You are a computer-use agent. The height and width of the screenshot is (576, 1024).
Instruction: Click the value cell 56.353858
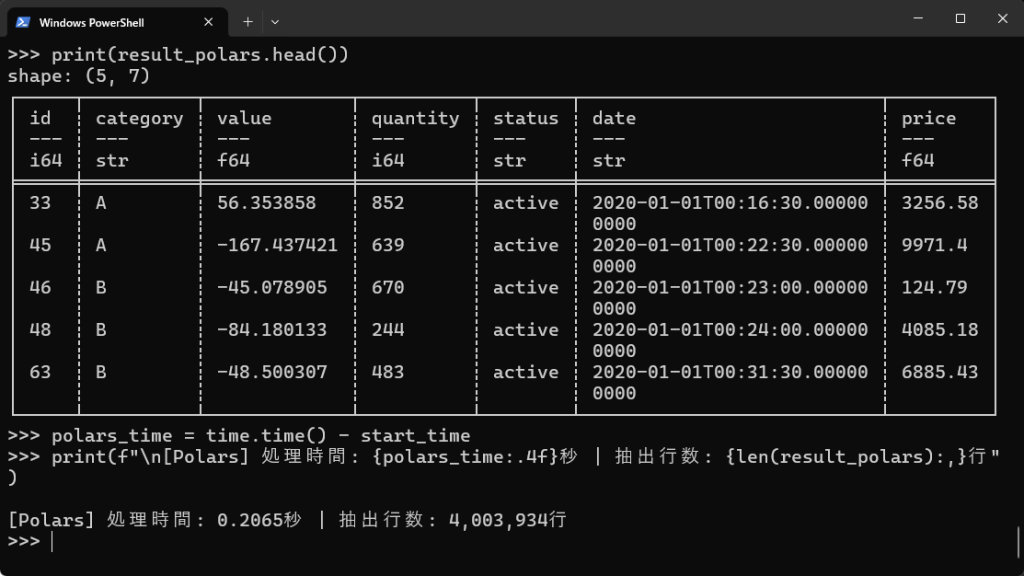tap(266, 203)
